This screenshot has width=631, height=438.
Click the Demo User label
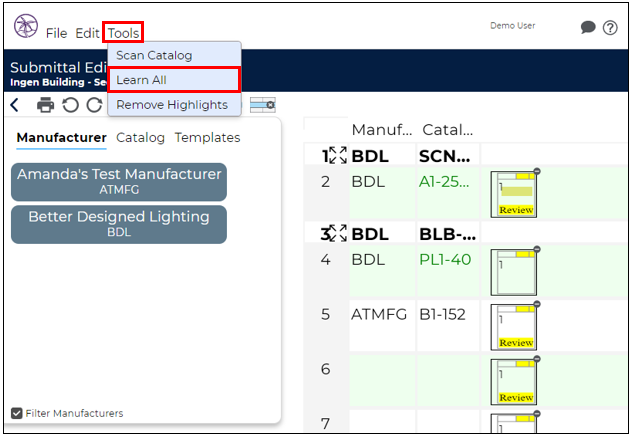pyautogui.click(x=513, y=26)
